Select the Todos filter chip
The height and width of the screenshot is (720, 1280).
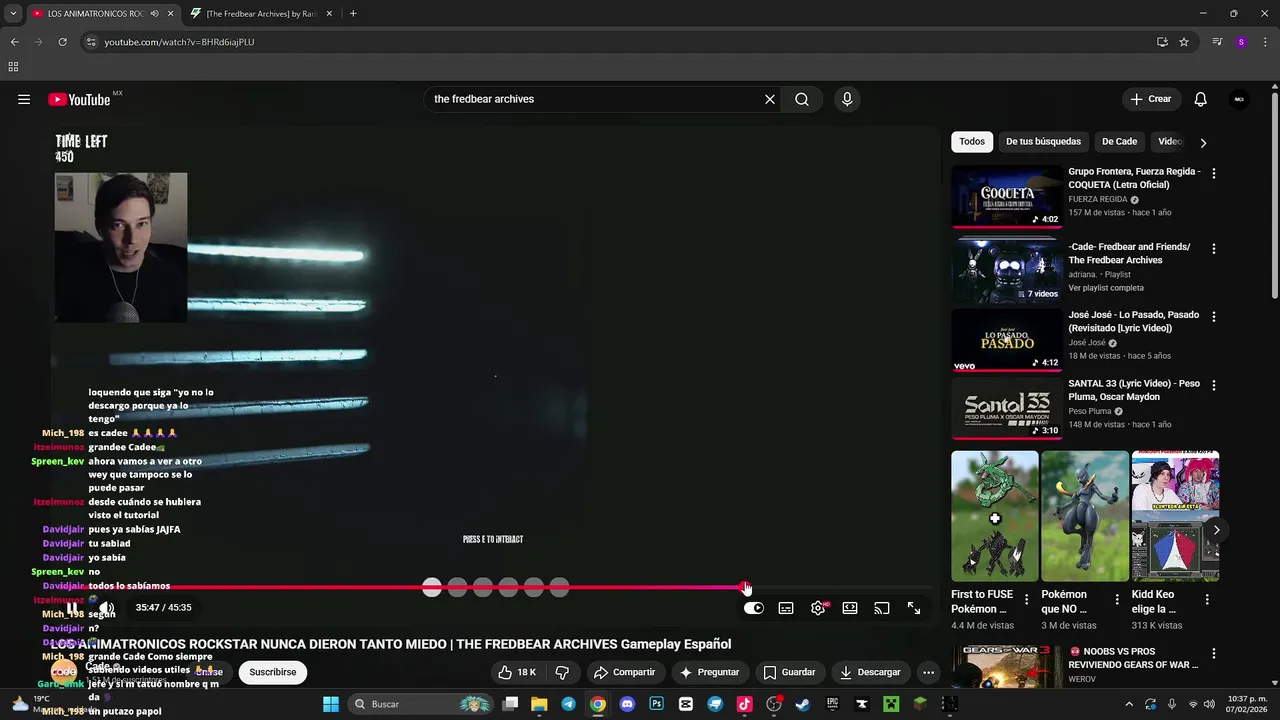click(972, 142)
